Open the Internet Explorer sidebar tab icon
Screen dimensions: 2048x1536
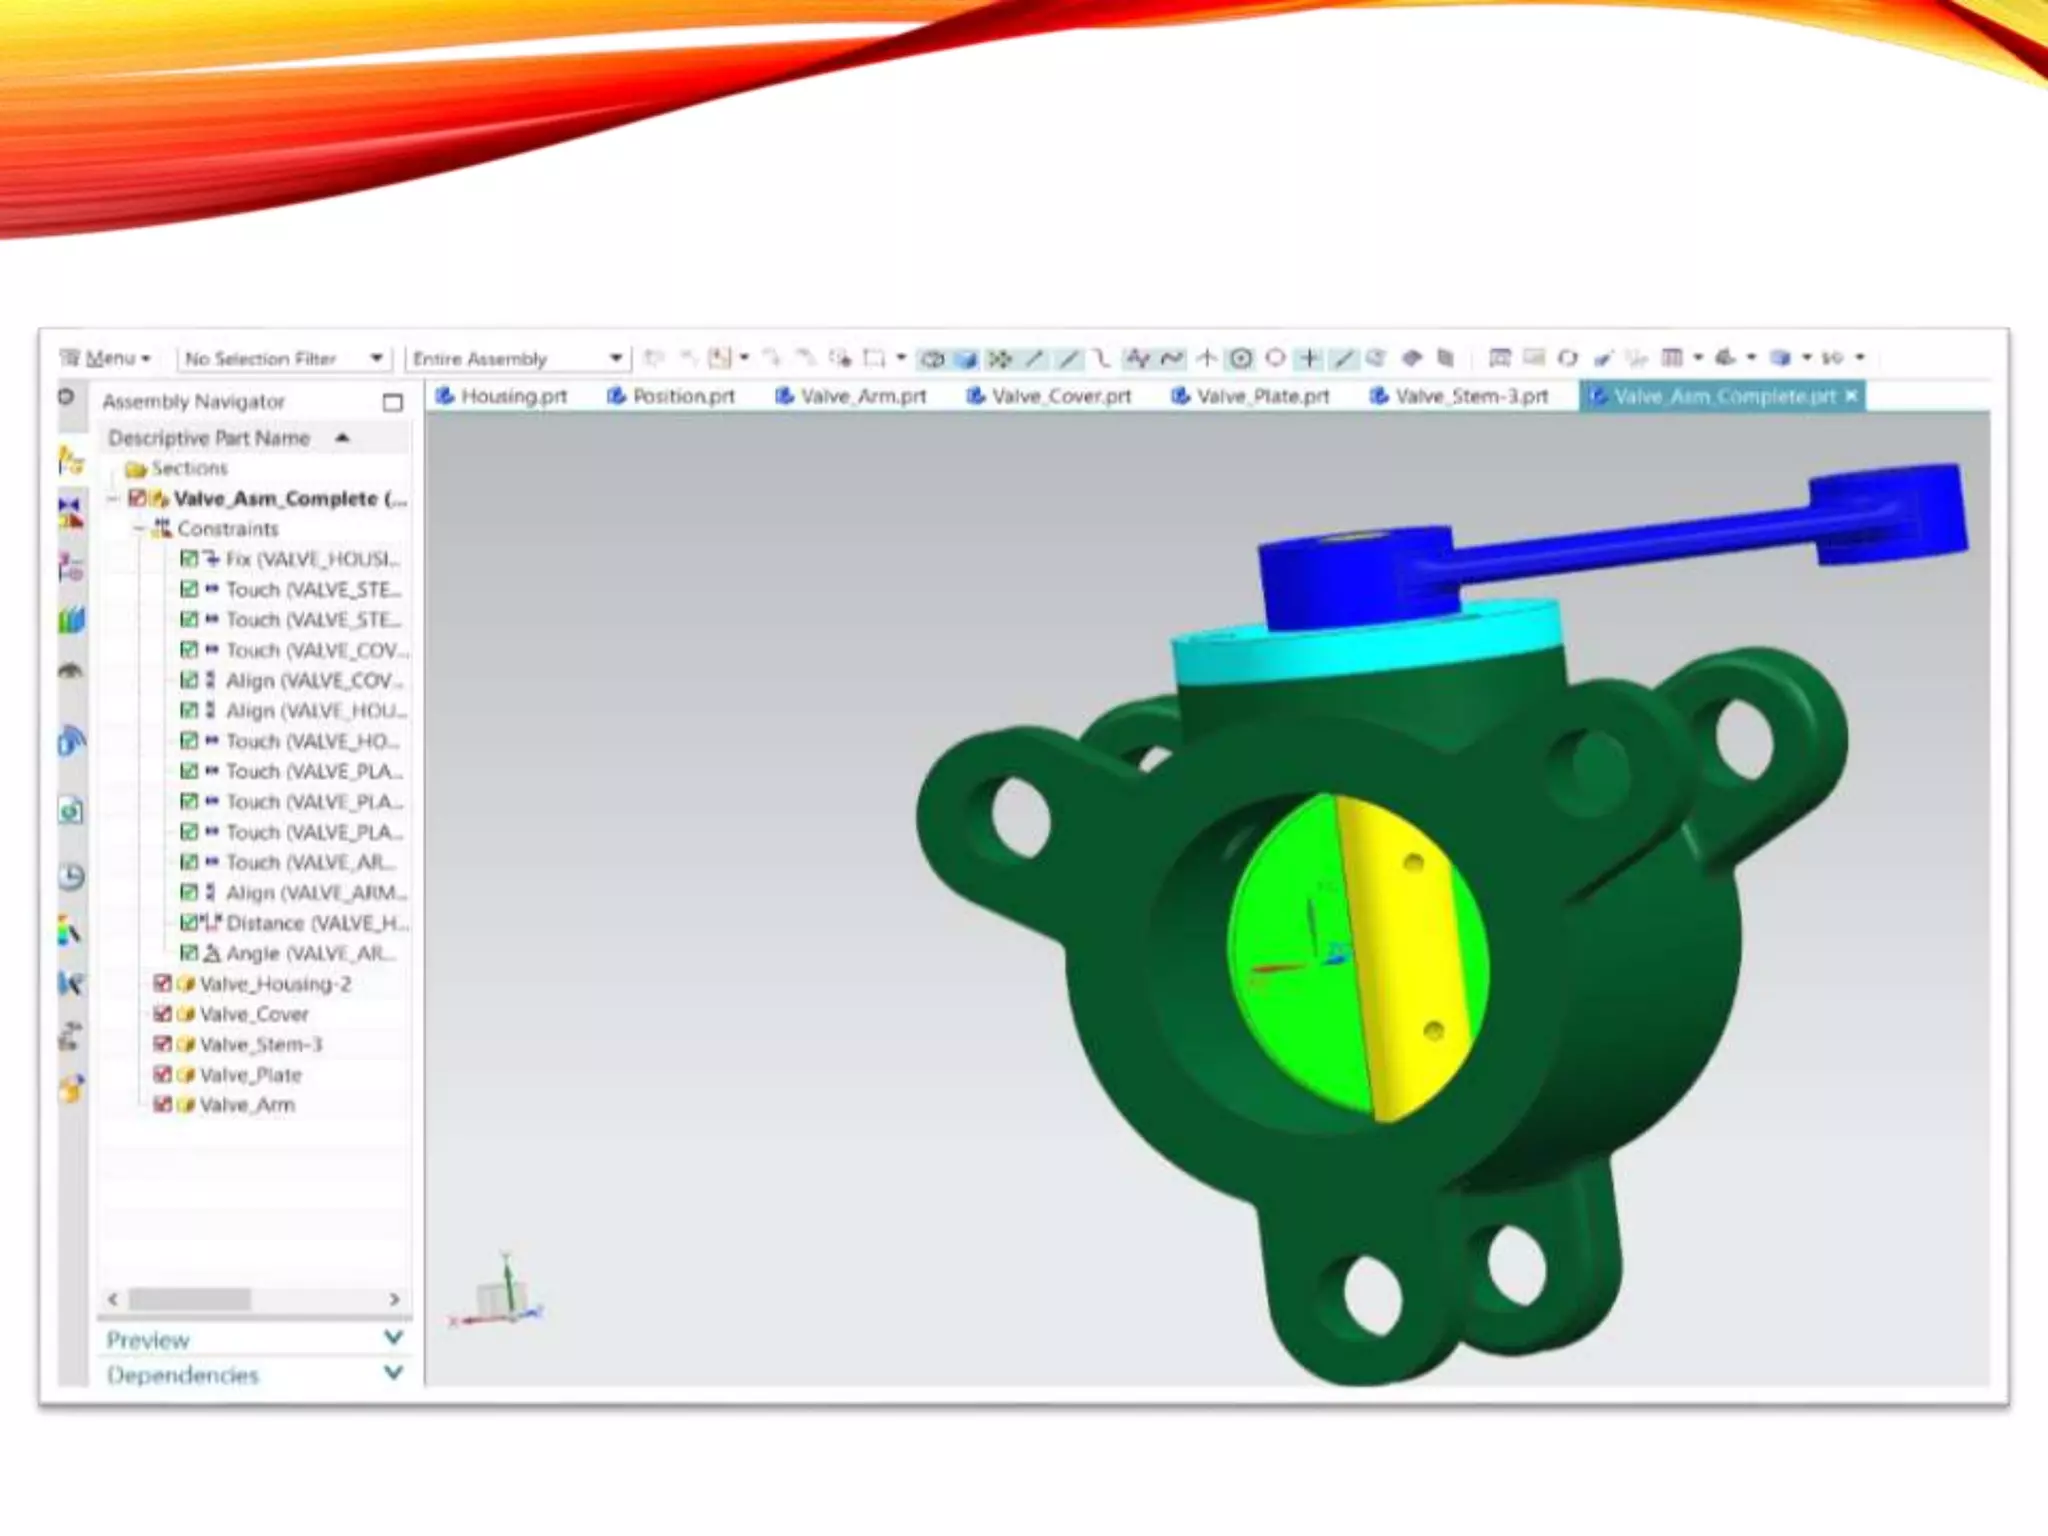point(70,741)
